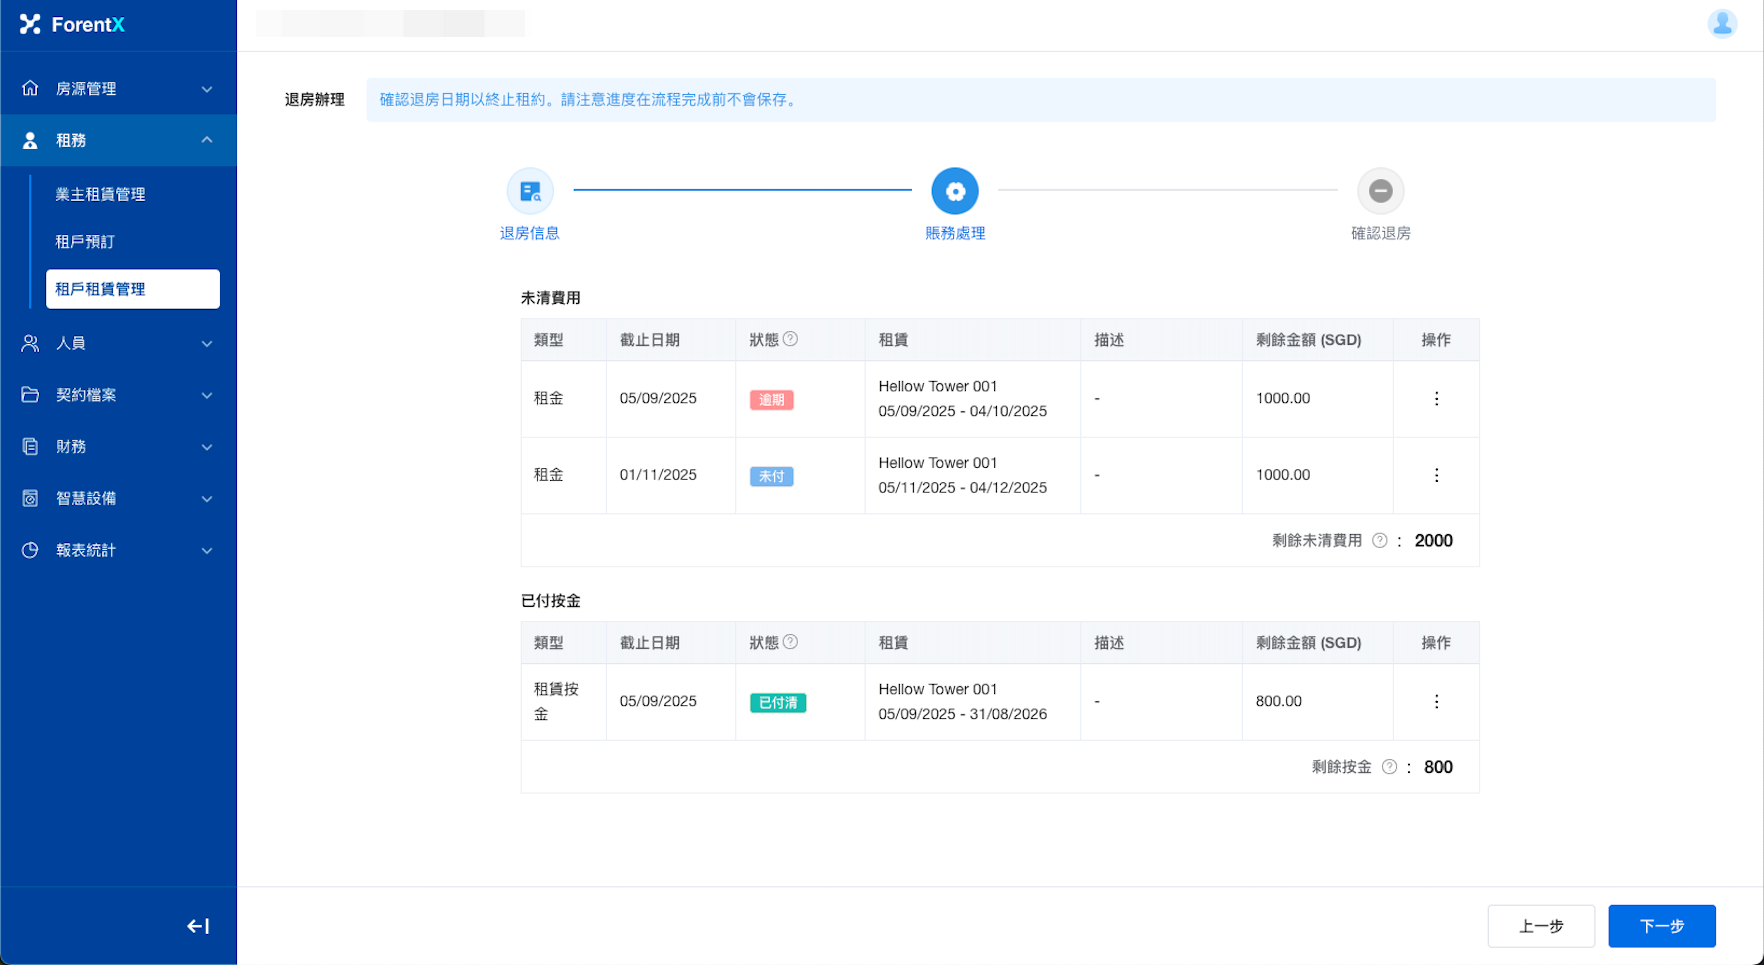The height and width of the screenshot is (965, 1764).
Task: Select 租戶預訂 in the sidebar
Action: pos(85,242)
